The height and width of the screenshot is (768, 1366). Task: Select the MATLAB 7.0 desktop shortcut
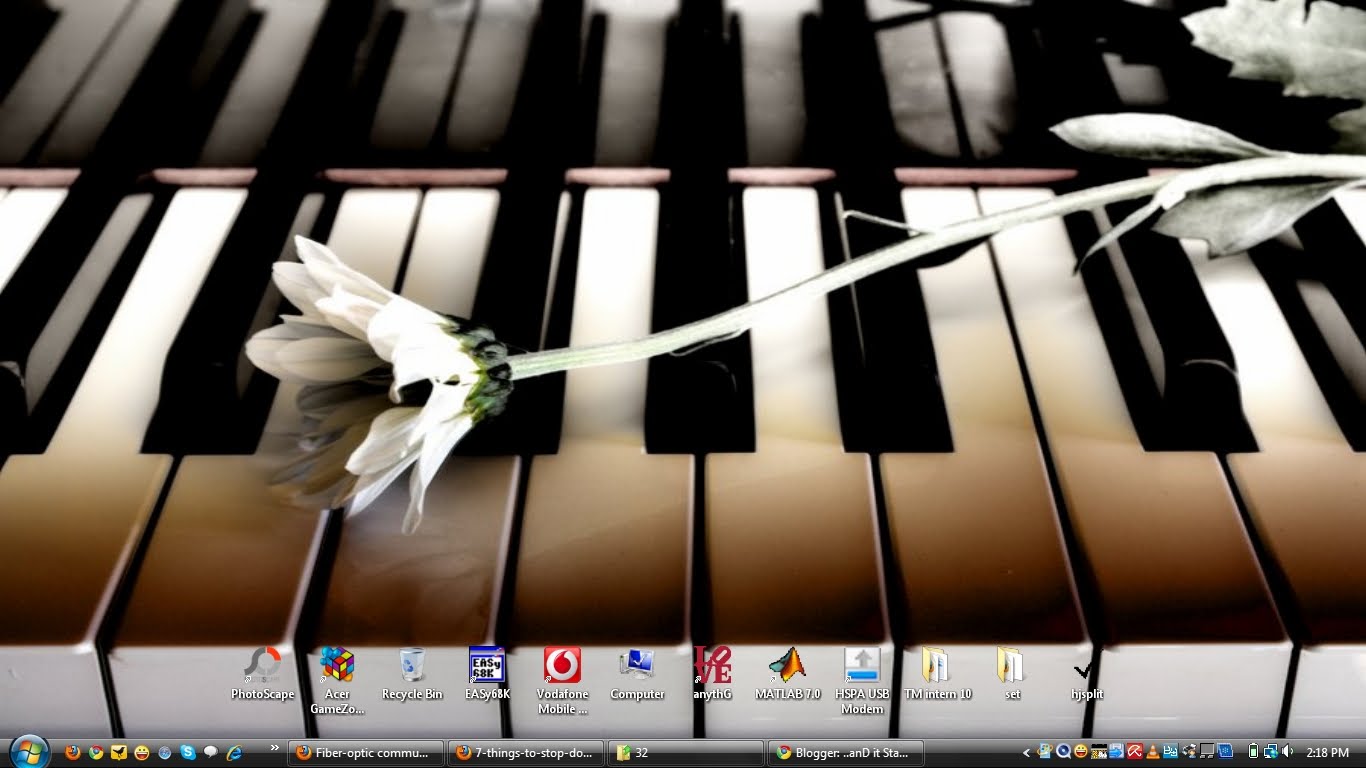coord(787,673)
